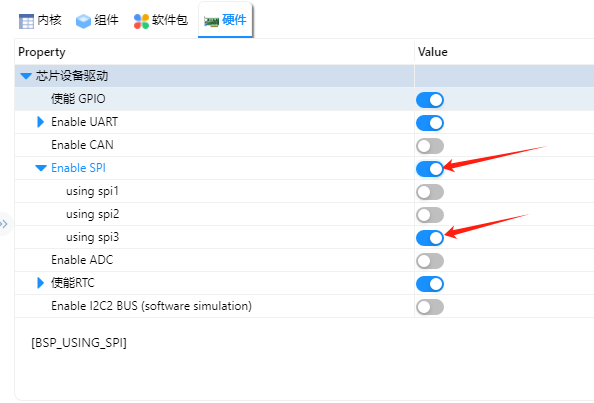
Task: Toggle off 使能 GPIO switch
Action: pos(430,100)
